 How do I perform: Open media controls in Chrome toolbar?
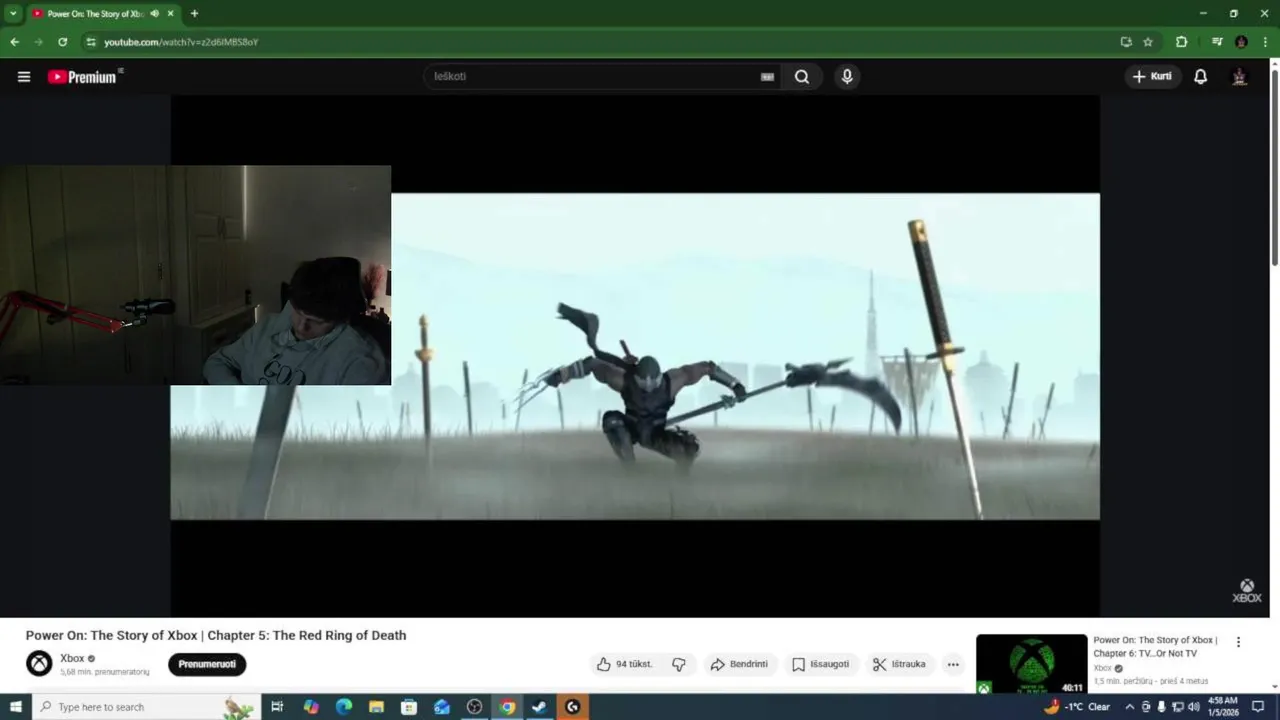click(x=1217, y=42)
